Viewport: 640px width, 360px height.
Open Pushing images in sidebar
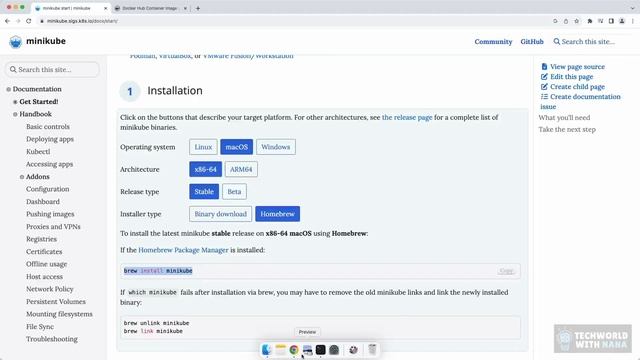(50, 214)
